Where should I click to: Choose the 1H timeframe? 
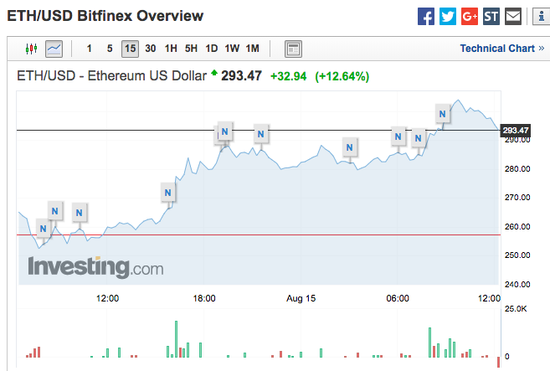click(171, 48)
